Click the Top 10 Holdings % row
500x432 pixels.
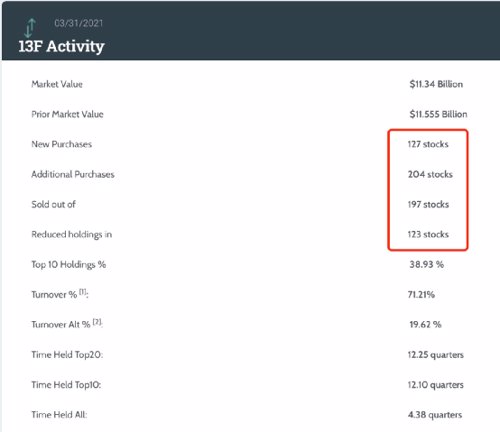tap(248, 264)
